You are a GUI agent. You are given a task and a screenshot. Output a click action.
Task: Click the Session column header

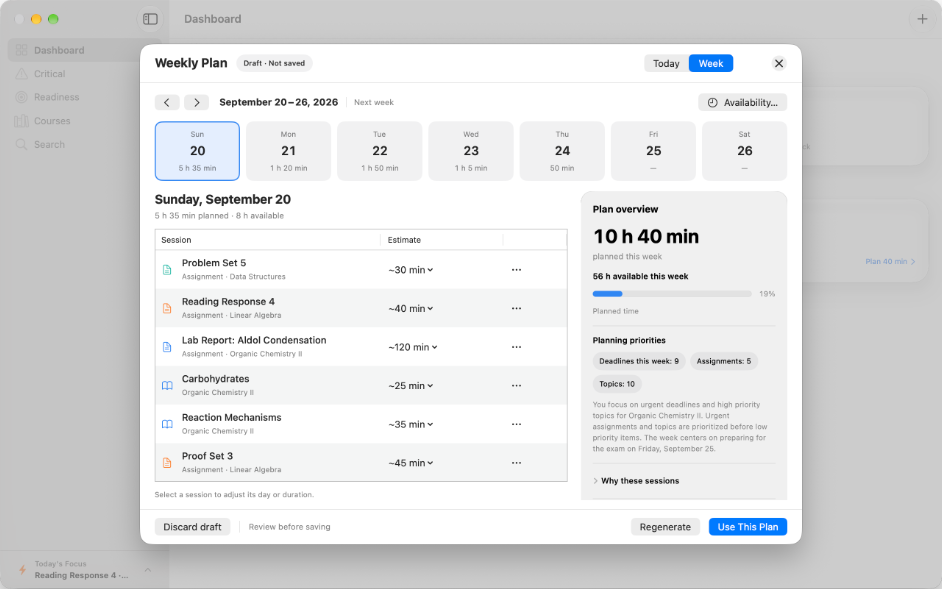click(x=176, y=240)
